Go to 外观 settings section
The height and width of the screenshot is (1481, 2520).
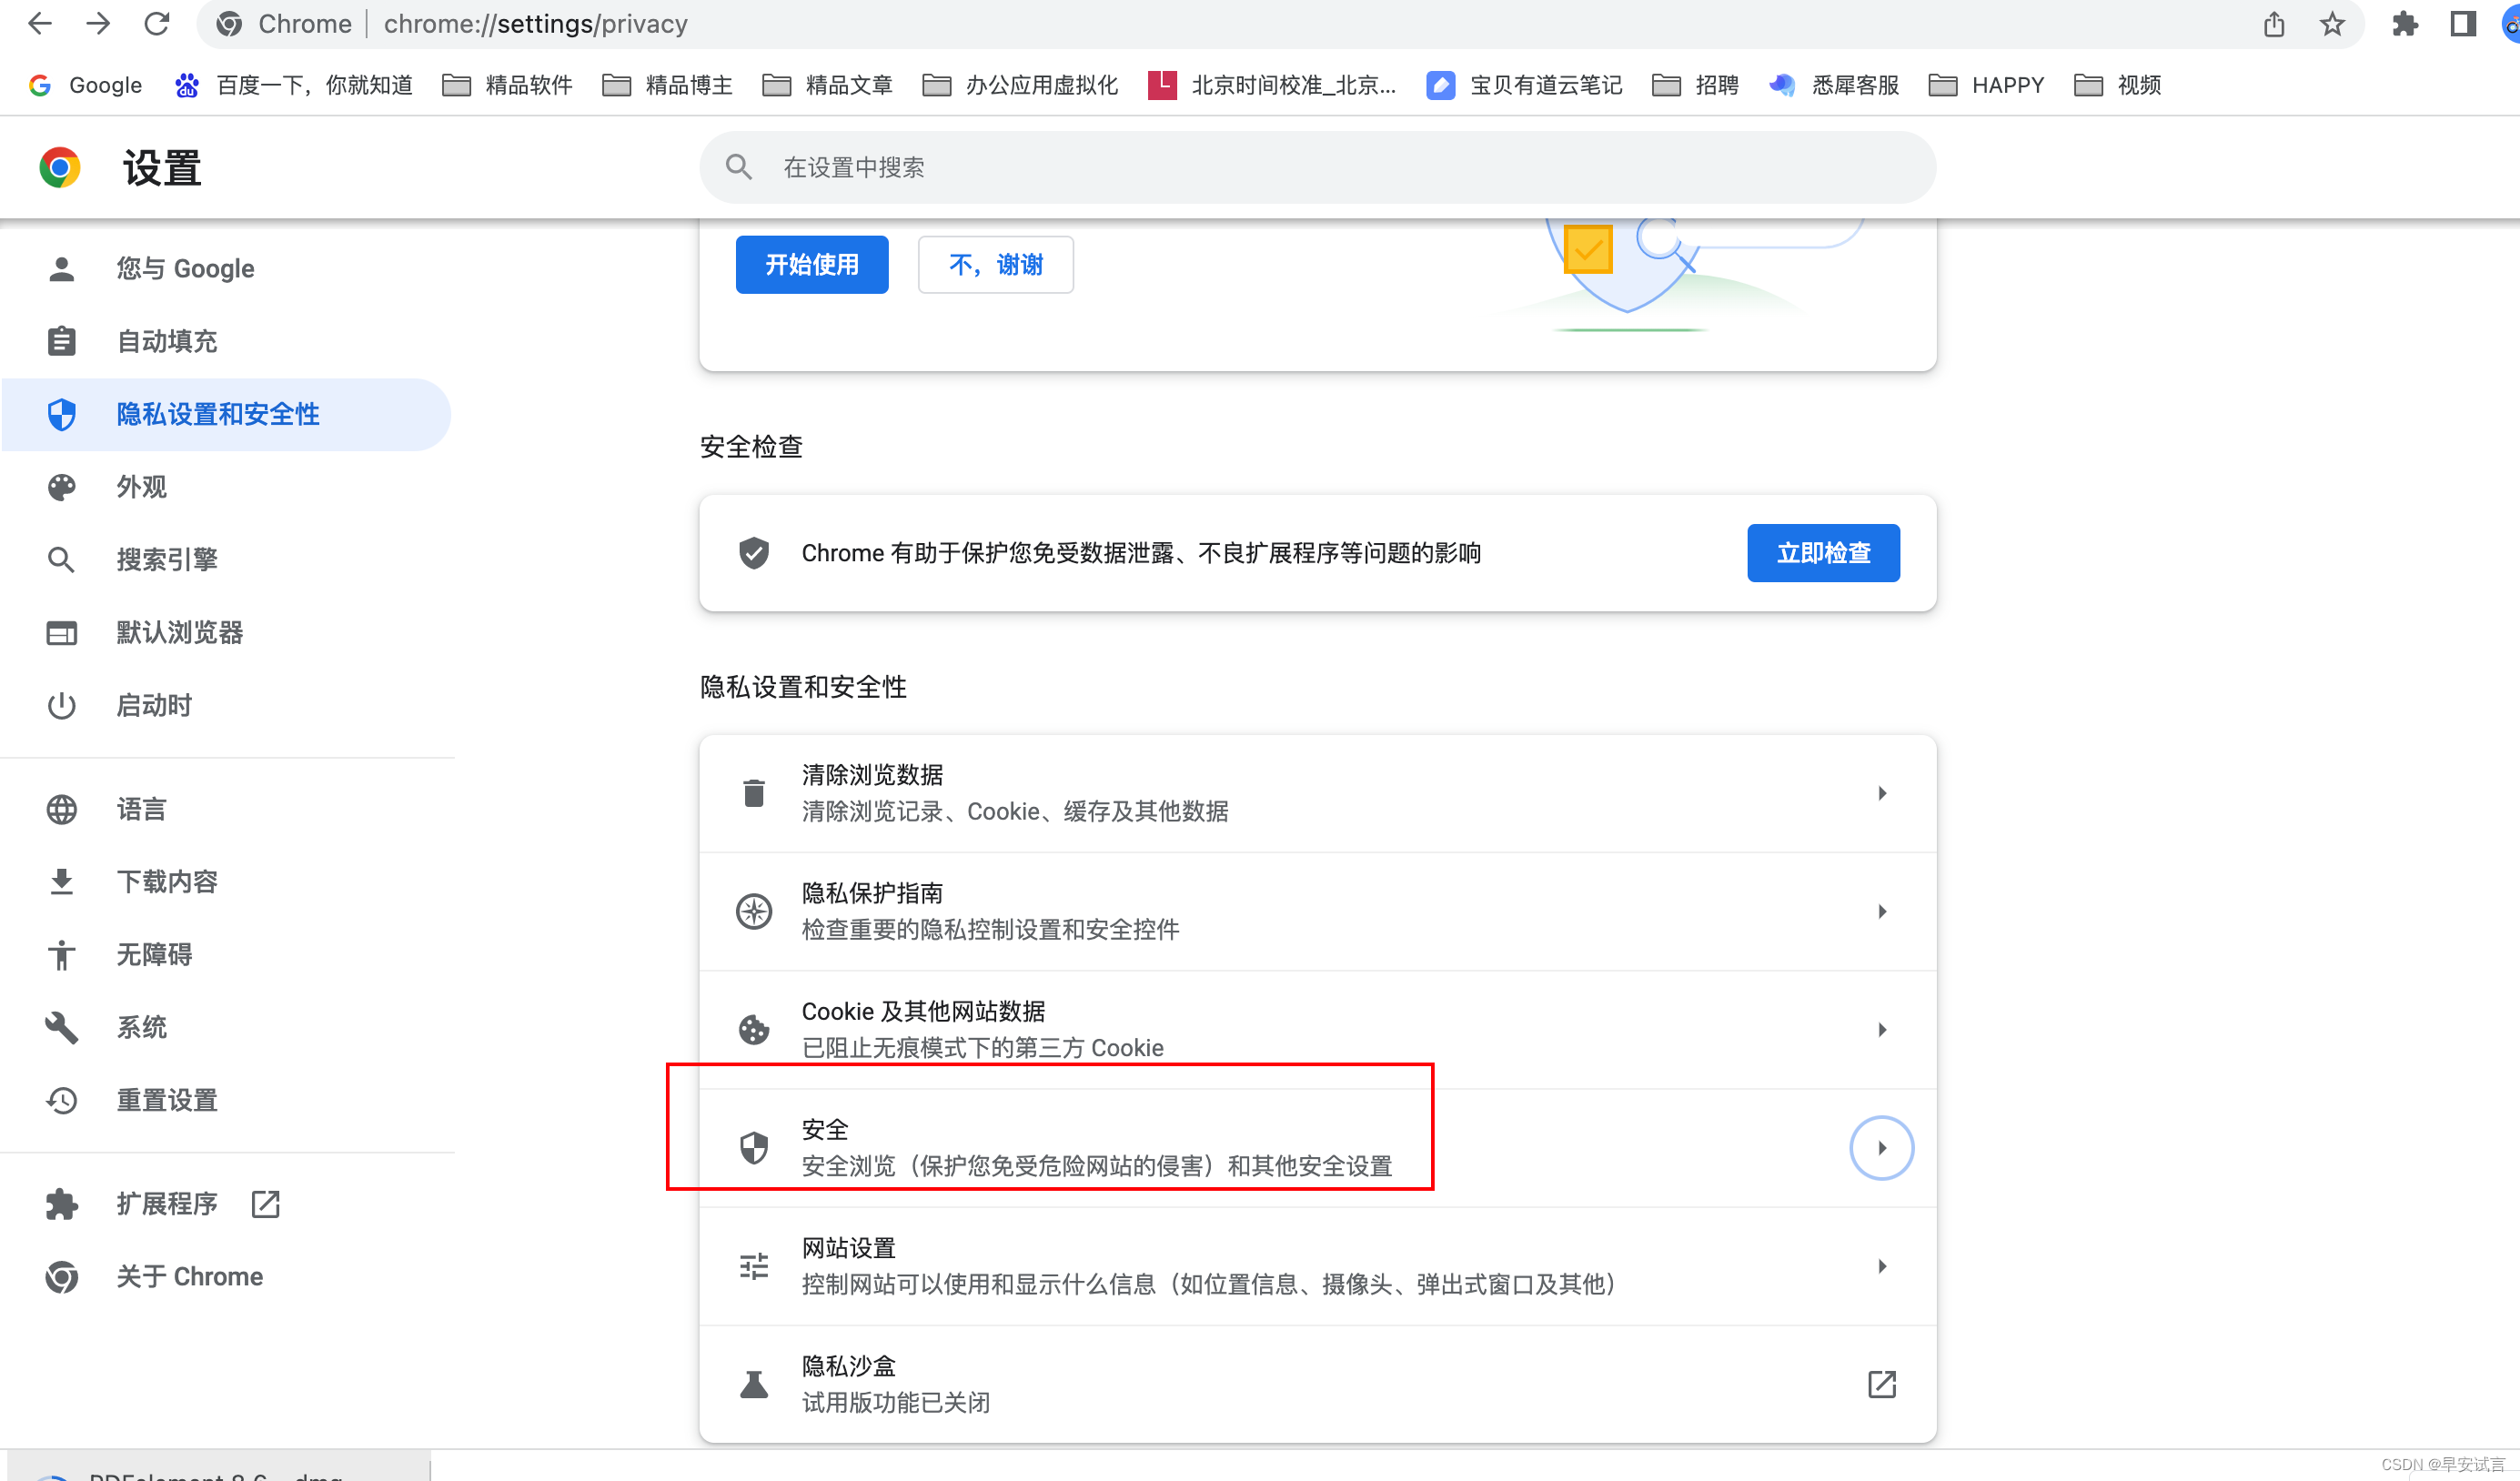point(141,487)
